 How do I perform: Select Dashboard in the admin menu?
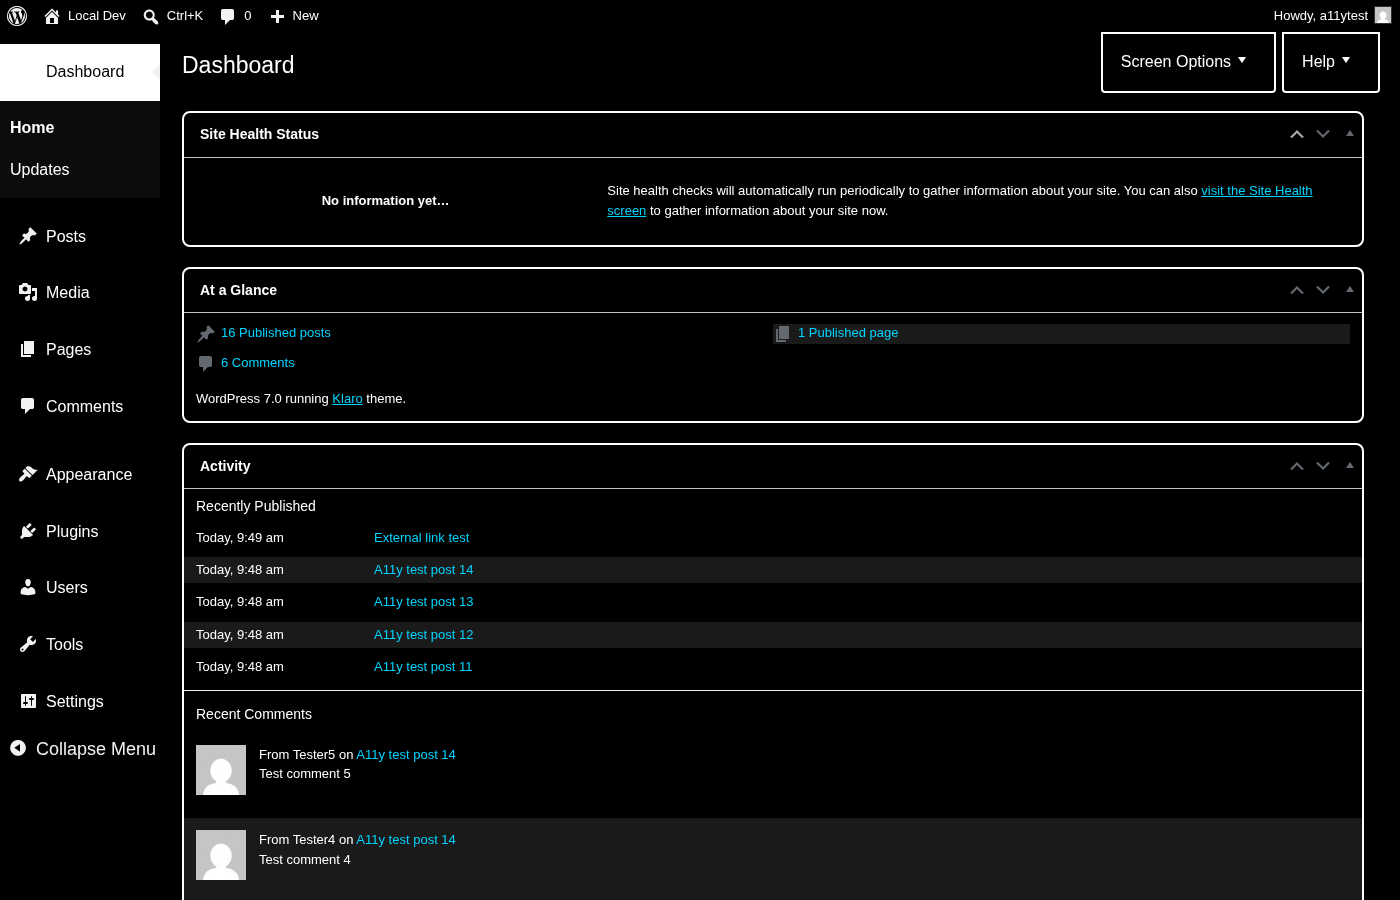click(80, 72)
